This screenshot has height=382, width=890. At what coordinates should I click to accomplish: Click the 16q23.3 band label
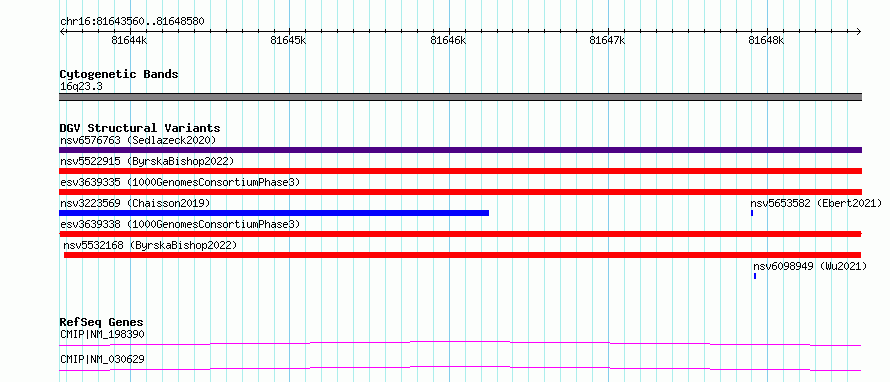coord(81,87)
